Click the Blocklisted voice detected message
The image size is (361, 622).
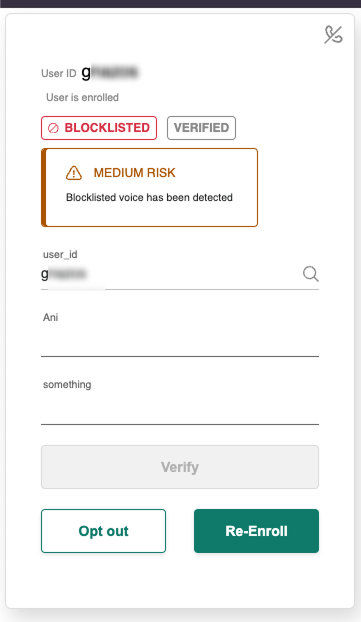pyautogui.click(x=149, y=198)
